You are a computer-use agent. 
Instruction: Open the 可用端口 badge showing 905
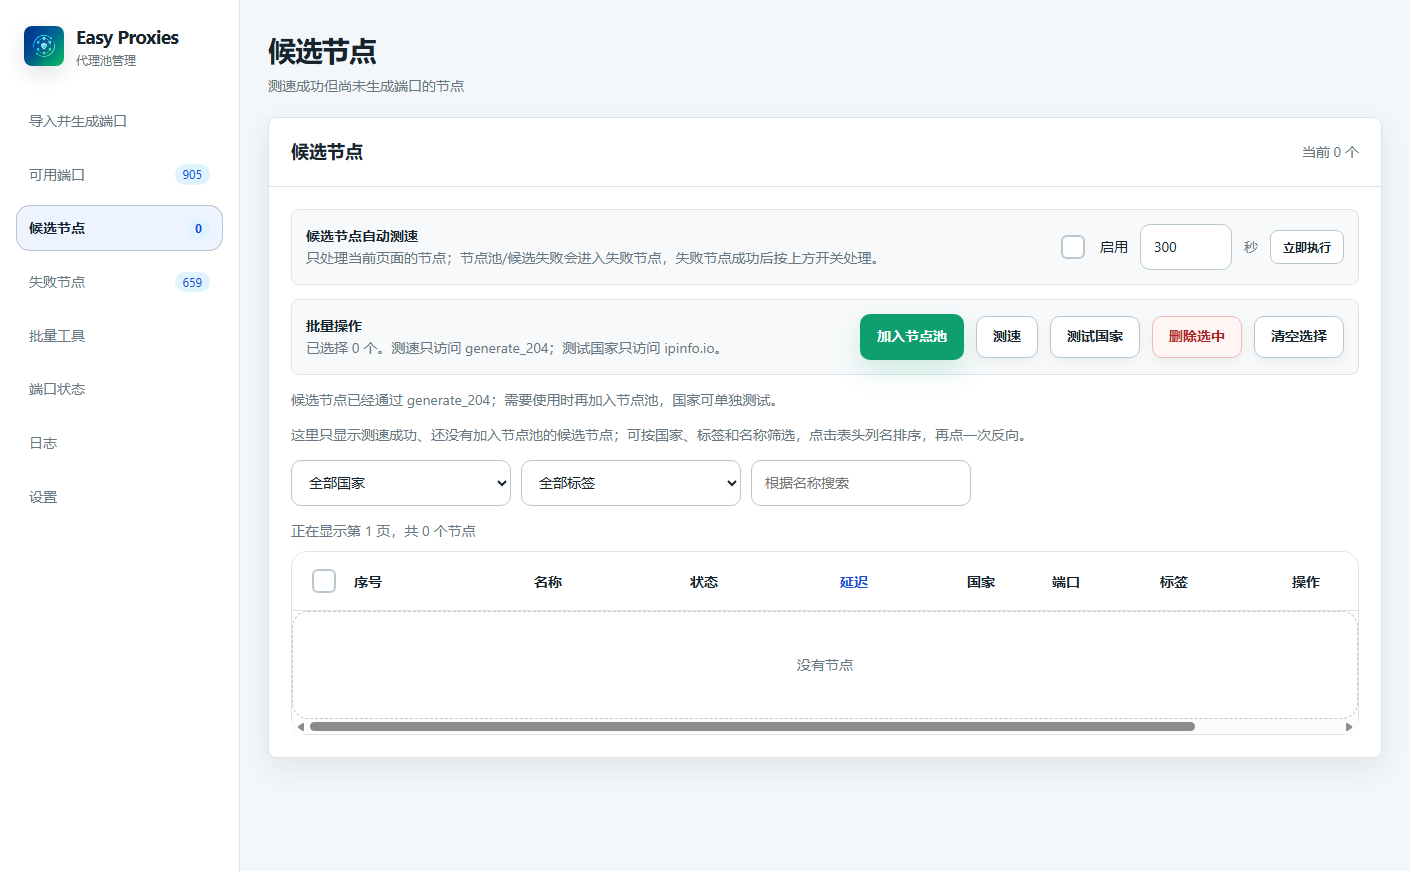(x=192, y=175)
